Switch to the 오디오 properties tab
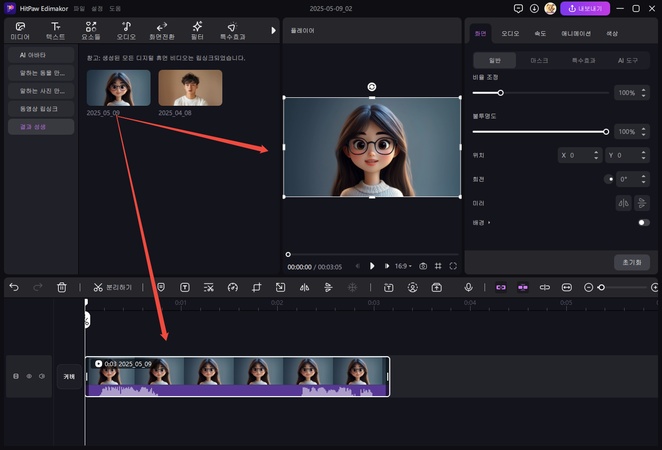The width and height of the screenshot is (662, 450). (x=510, y=33)
